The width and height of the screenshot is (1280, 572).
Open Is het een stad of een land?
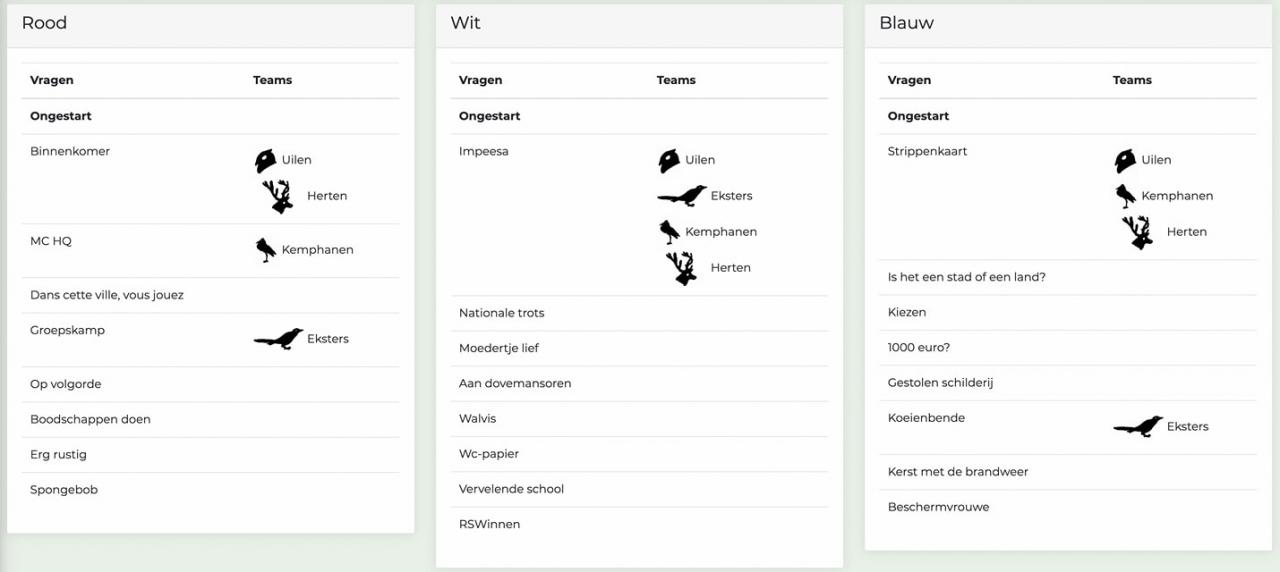[967, 277]
